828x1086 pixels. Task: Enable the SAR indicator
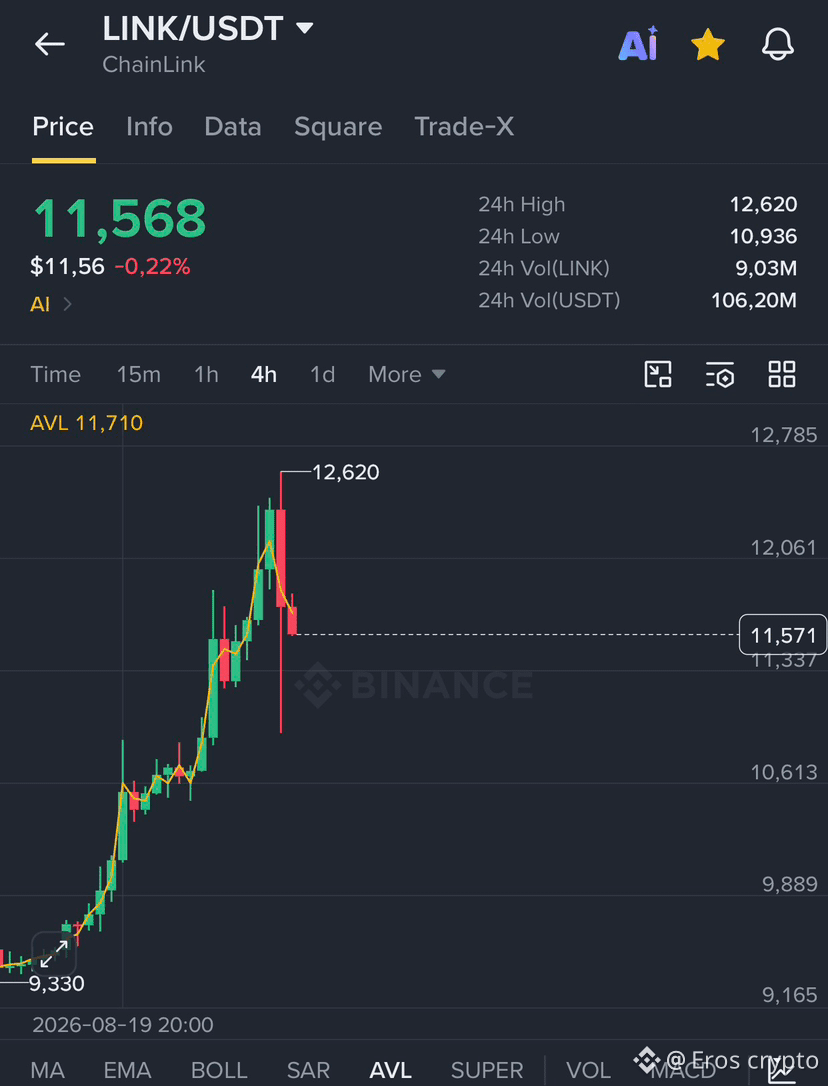308,1070
